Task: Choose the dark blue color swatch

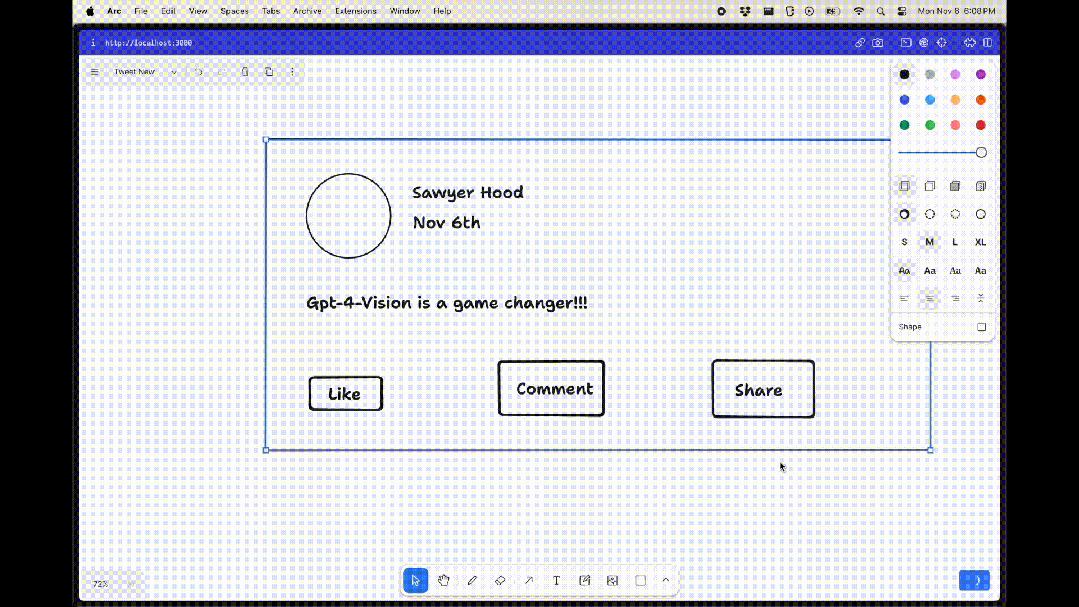Action: coord(904,100)
